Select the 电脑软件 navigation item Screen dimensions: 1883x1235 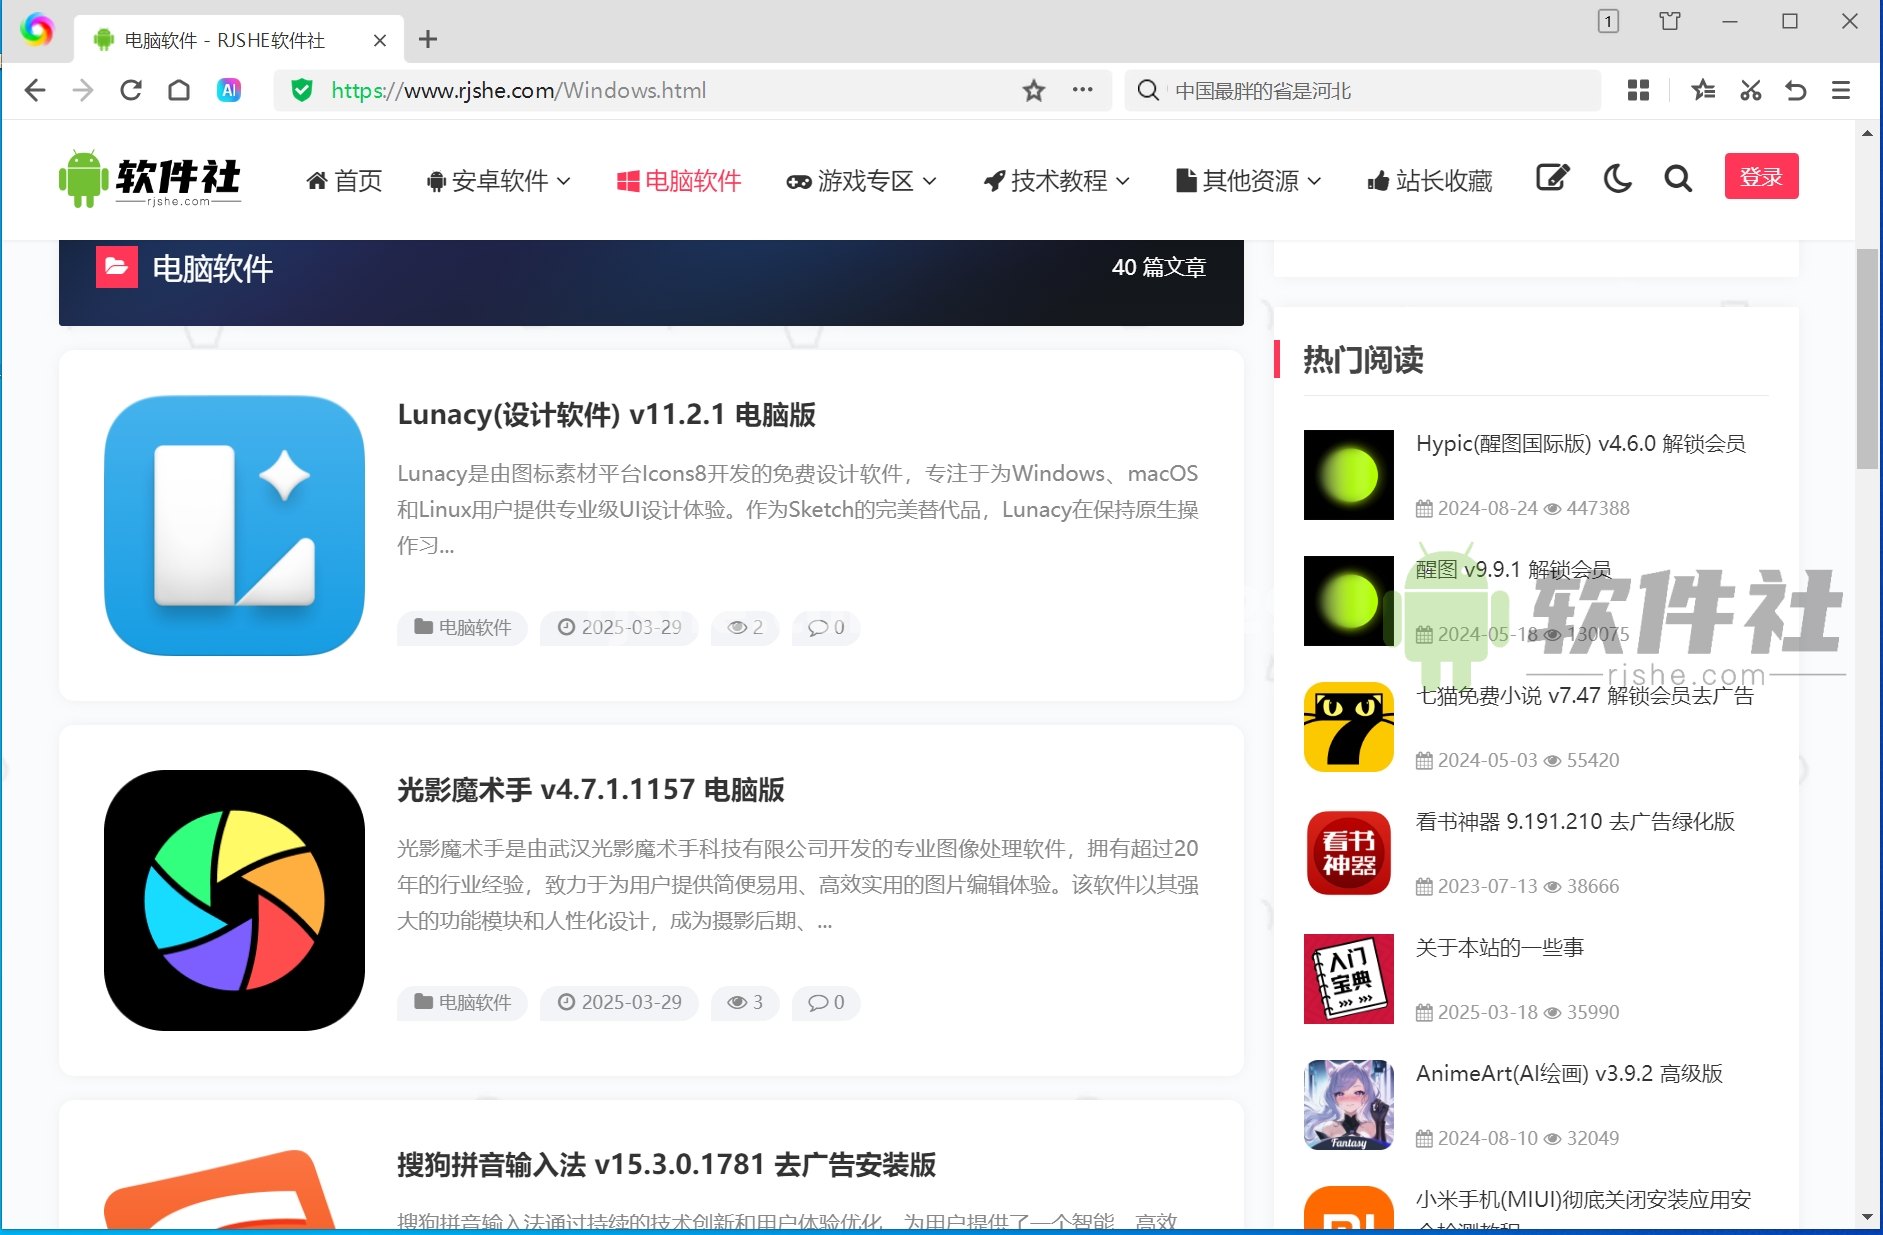(x=679, y=181)
